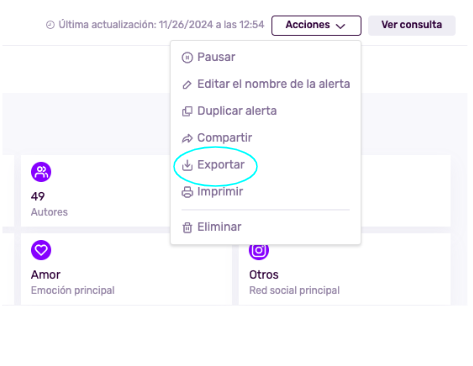Choose Compartir in the actions menu
The width and height of the screenshot is (473, 366).
coord(225,138)
